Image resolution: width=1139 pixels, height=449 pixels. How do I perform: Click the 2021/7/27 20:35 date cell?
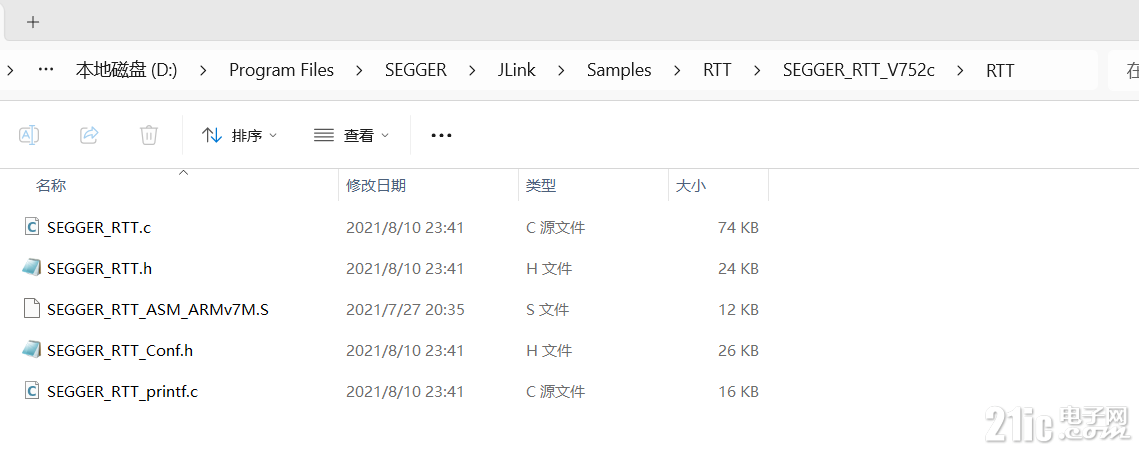(x=405, y=310)
